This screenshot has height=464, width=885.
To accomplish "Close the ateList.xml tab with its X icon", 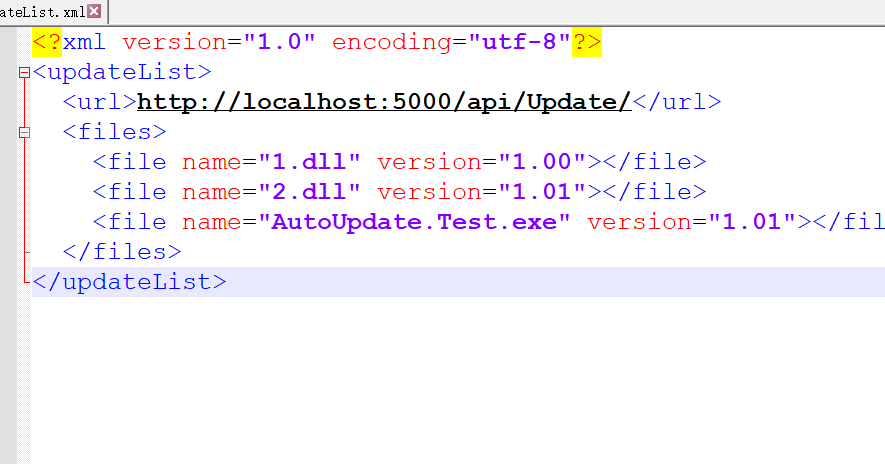I will (x=94, y=11).
